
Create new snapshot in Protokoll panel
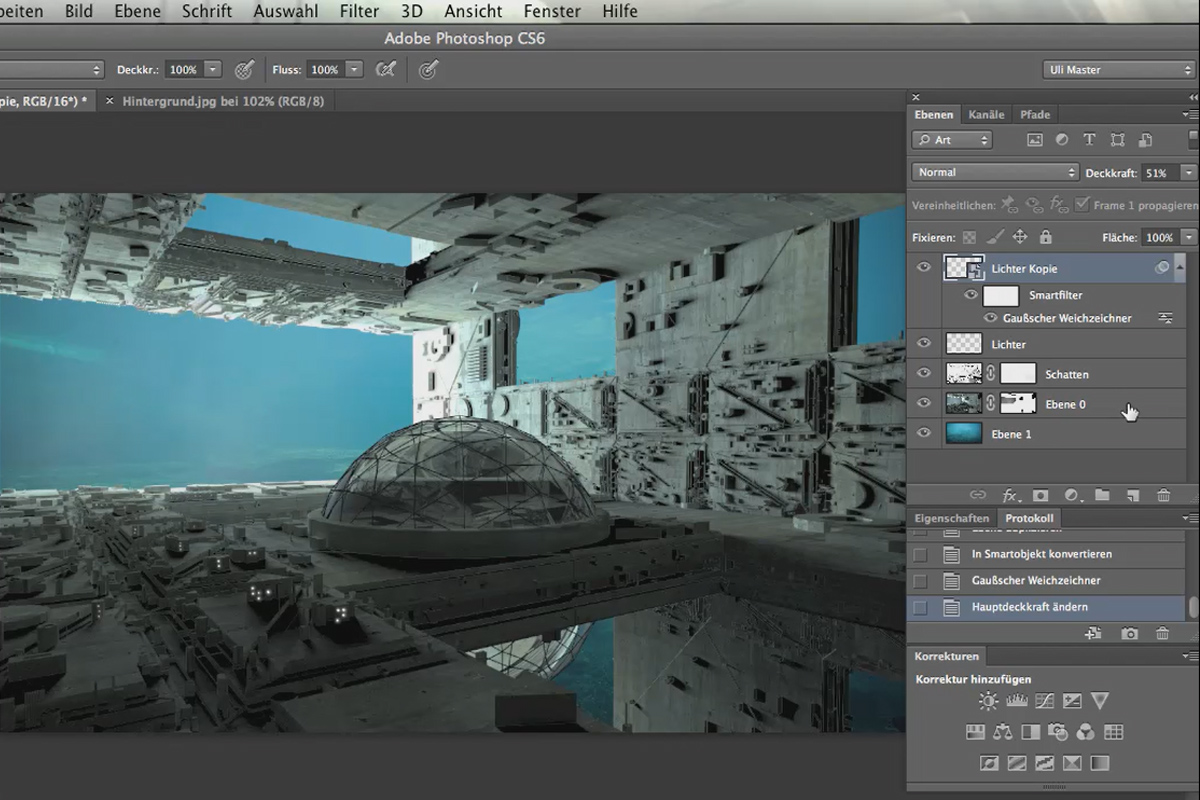pos(1129,633)
